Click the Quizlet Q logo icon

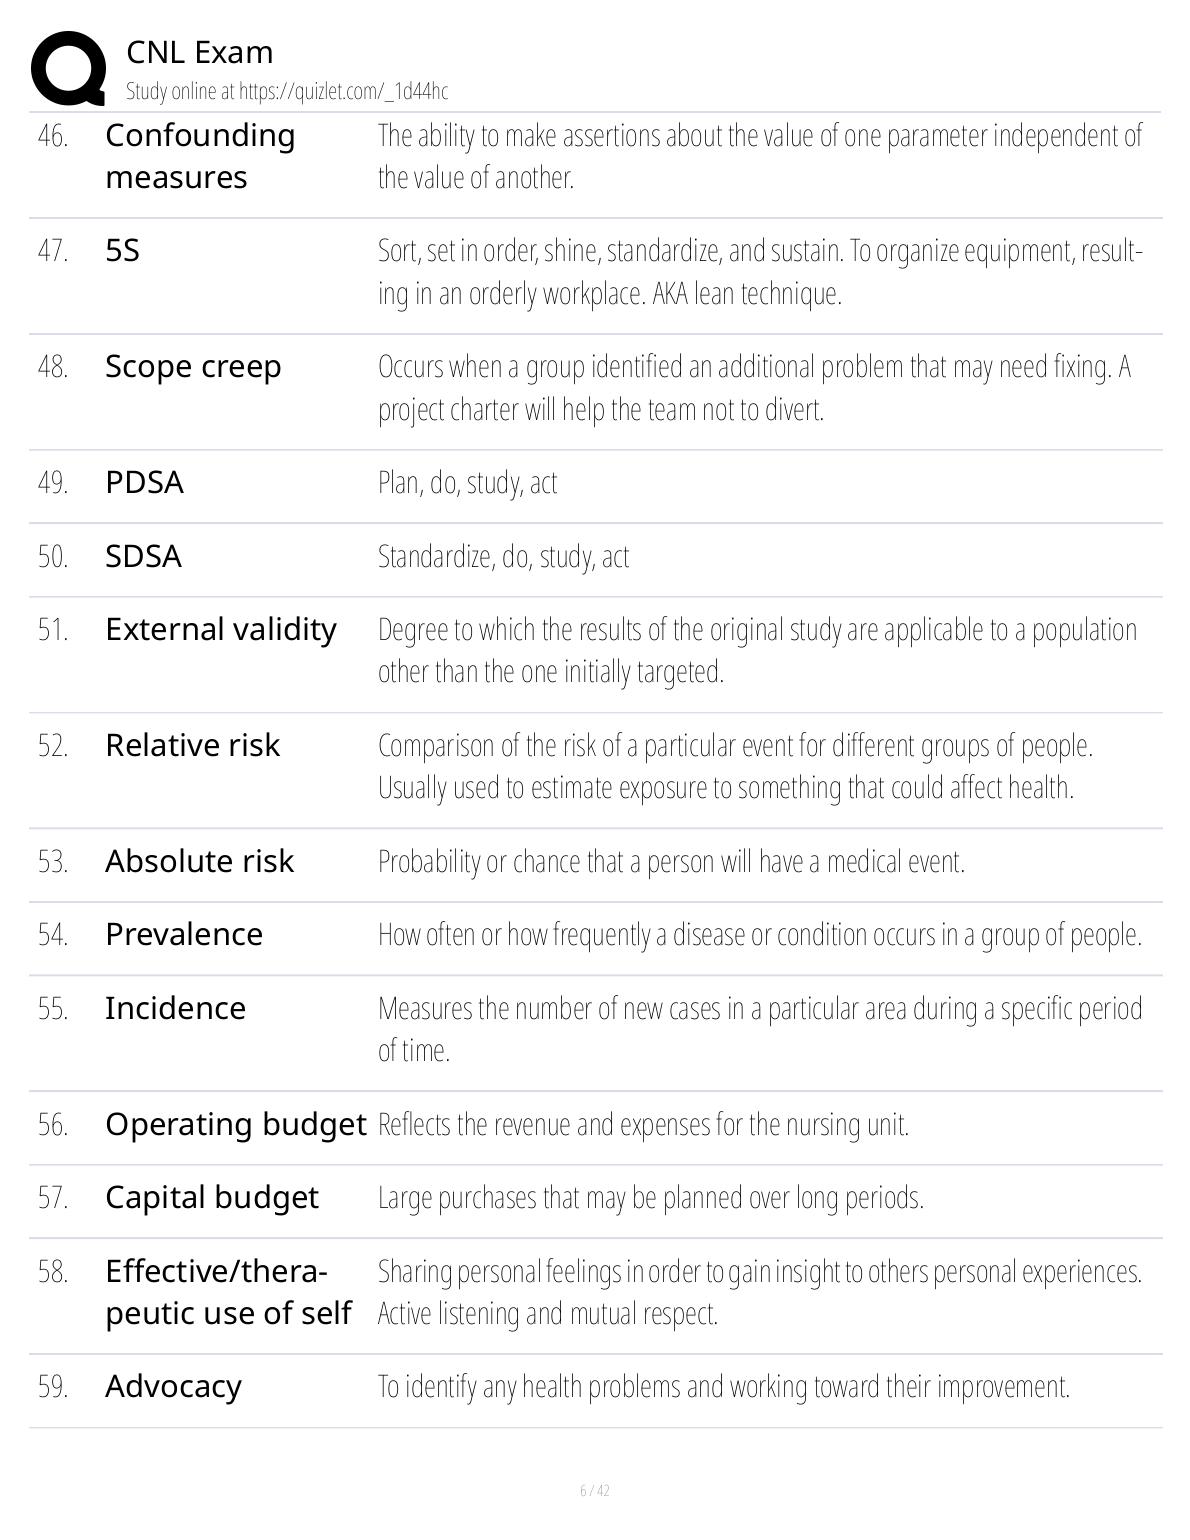pos(68,68)
